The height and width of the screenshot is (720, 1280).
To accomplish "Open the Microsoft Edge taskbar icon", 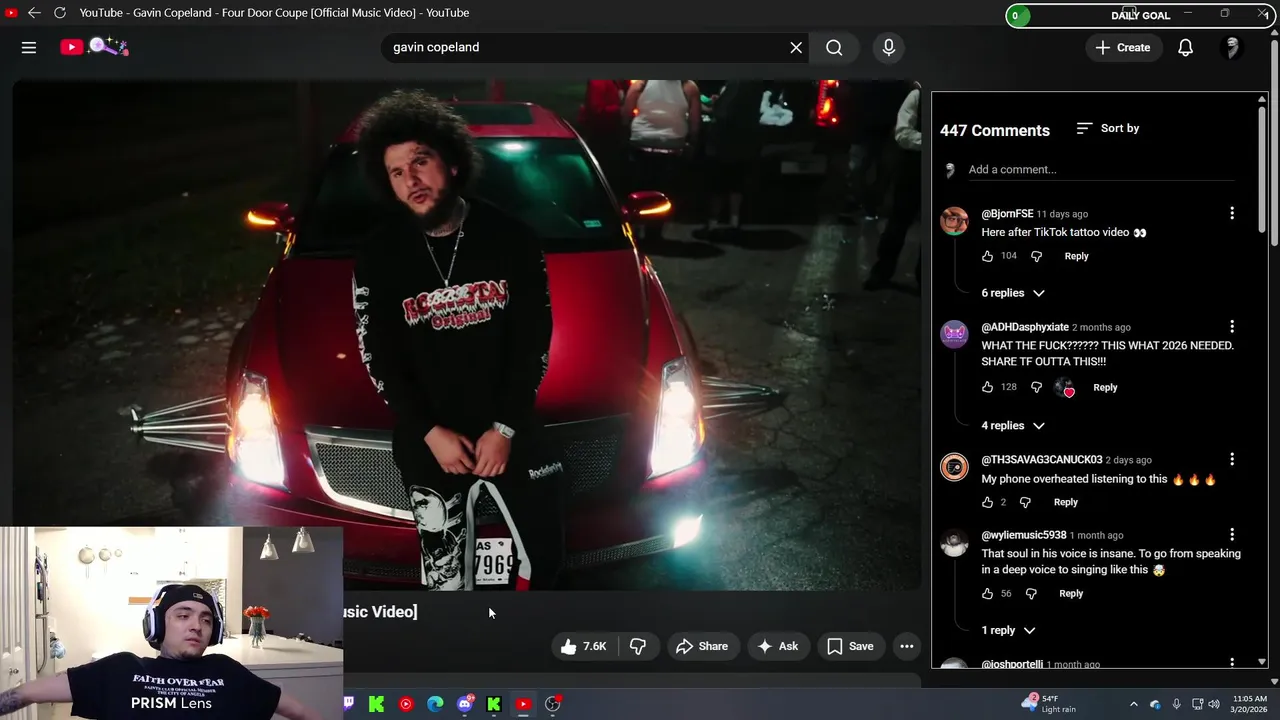I will [x=435, y=704].
